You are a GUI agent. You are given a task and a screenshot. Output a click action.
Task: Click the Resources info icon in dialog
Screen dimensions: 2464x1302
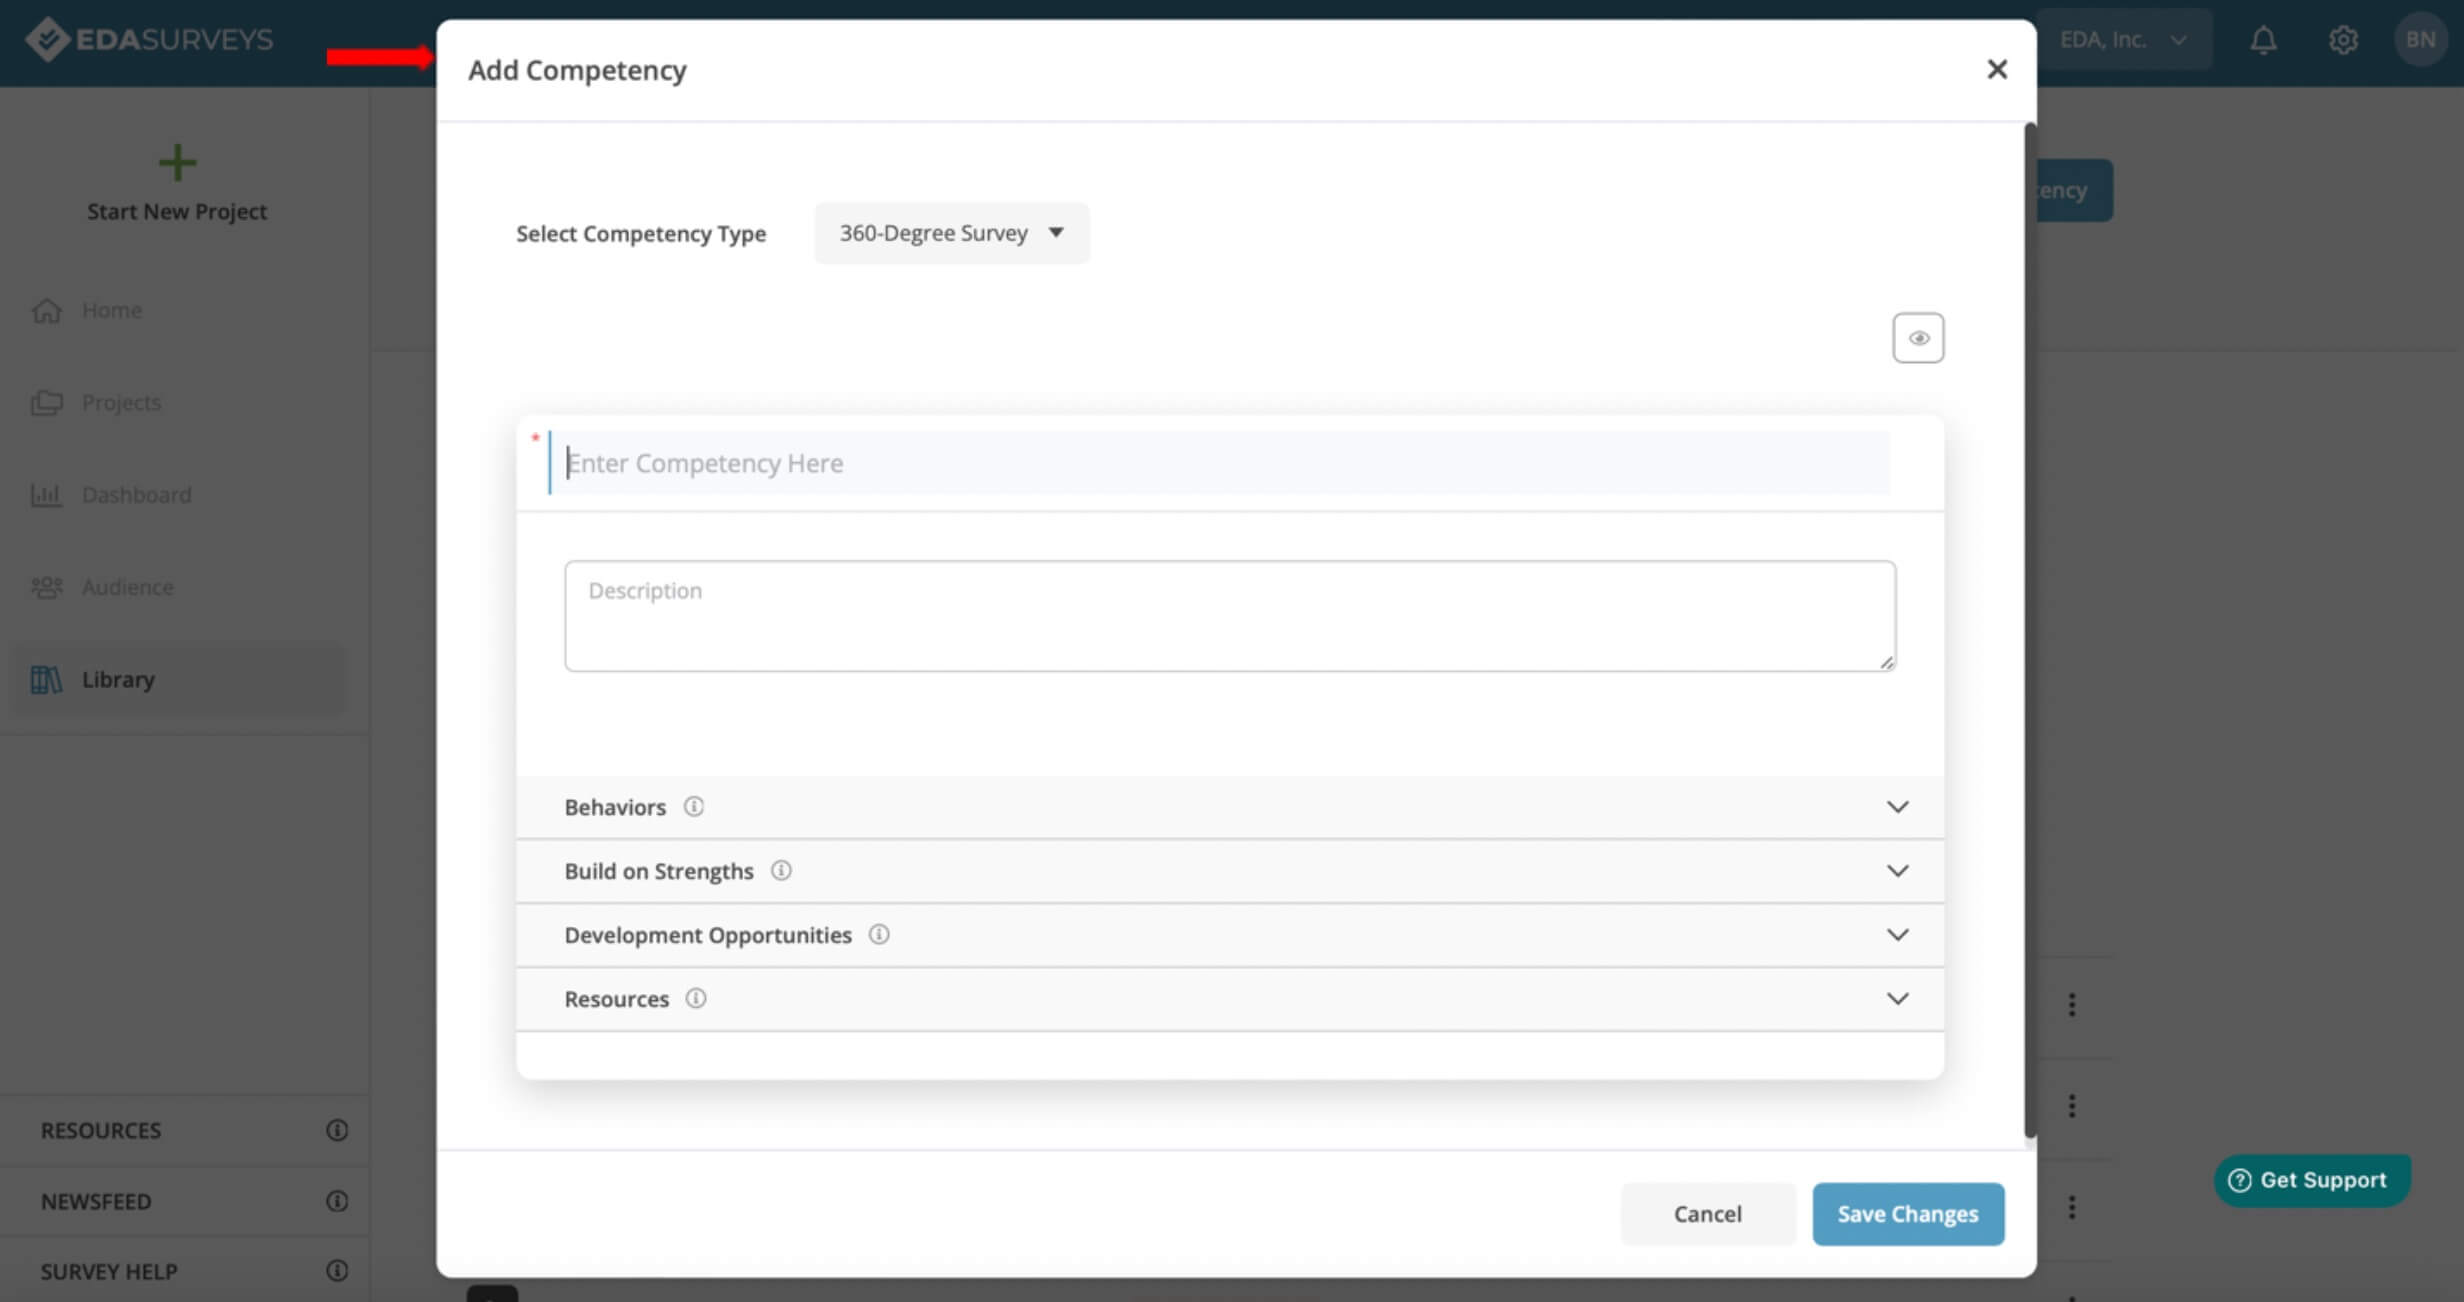[695, 998]
